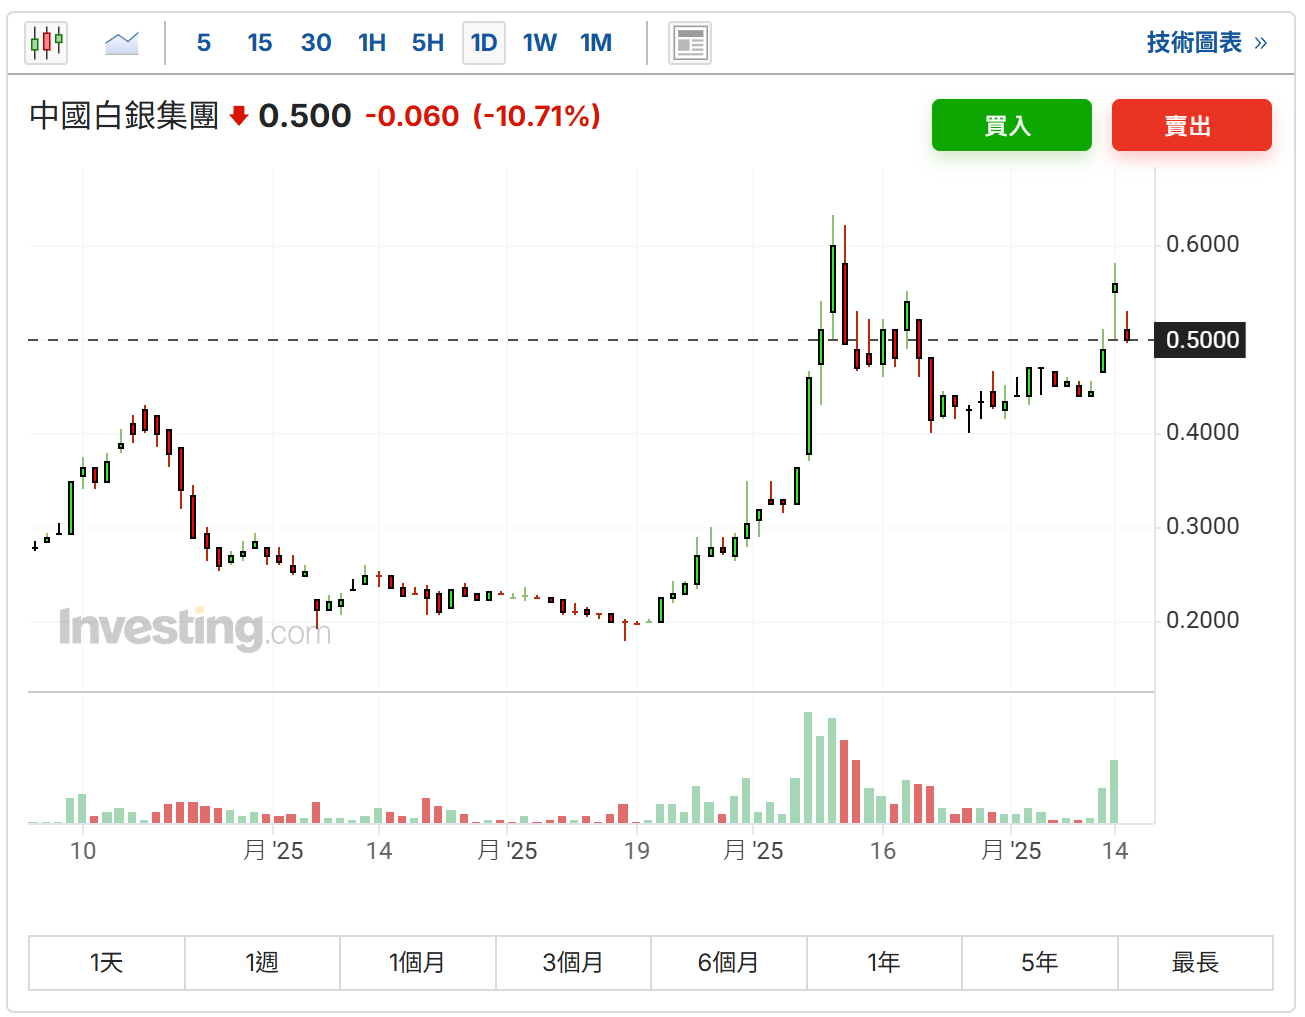Click the (-10.71%) percent change value
The width and height of the screenshot is (1305, 1017).
click(536, 116)
